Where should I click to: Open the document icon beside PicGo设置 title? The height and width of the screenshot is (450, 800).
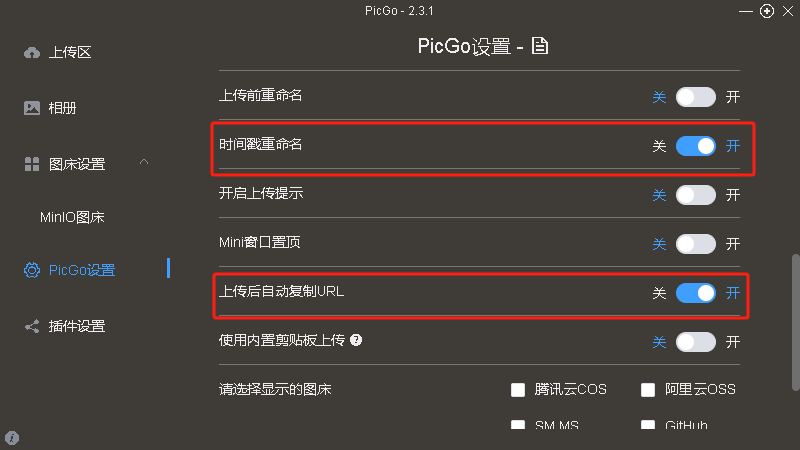pos(540,46)
